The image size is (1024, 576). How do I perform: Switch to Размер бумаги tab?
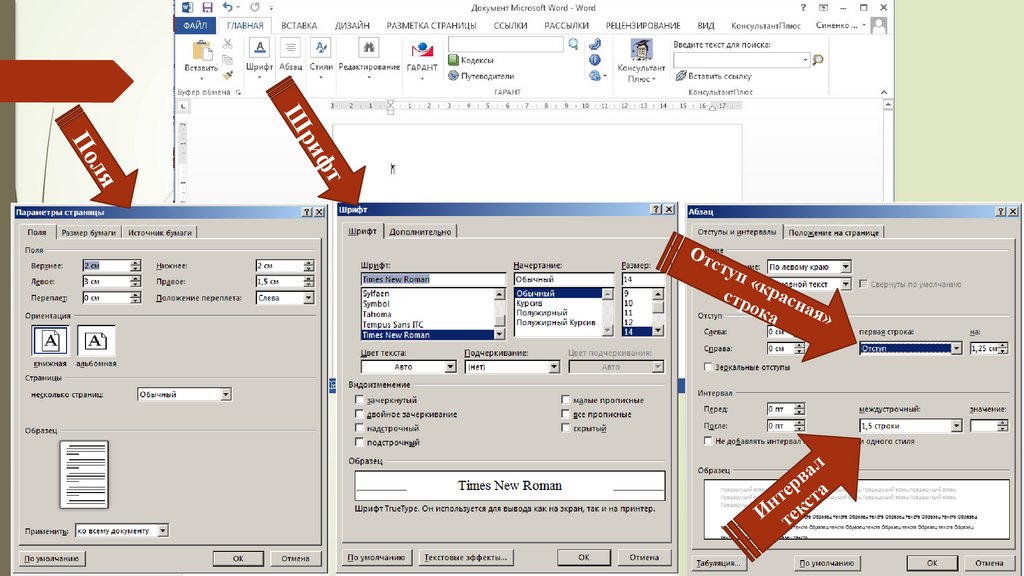tap(89, 232)
